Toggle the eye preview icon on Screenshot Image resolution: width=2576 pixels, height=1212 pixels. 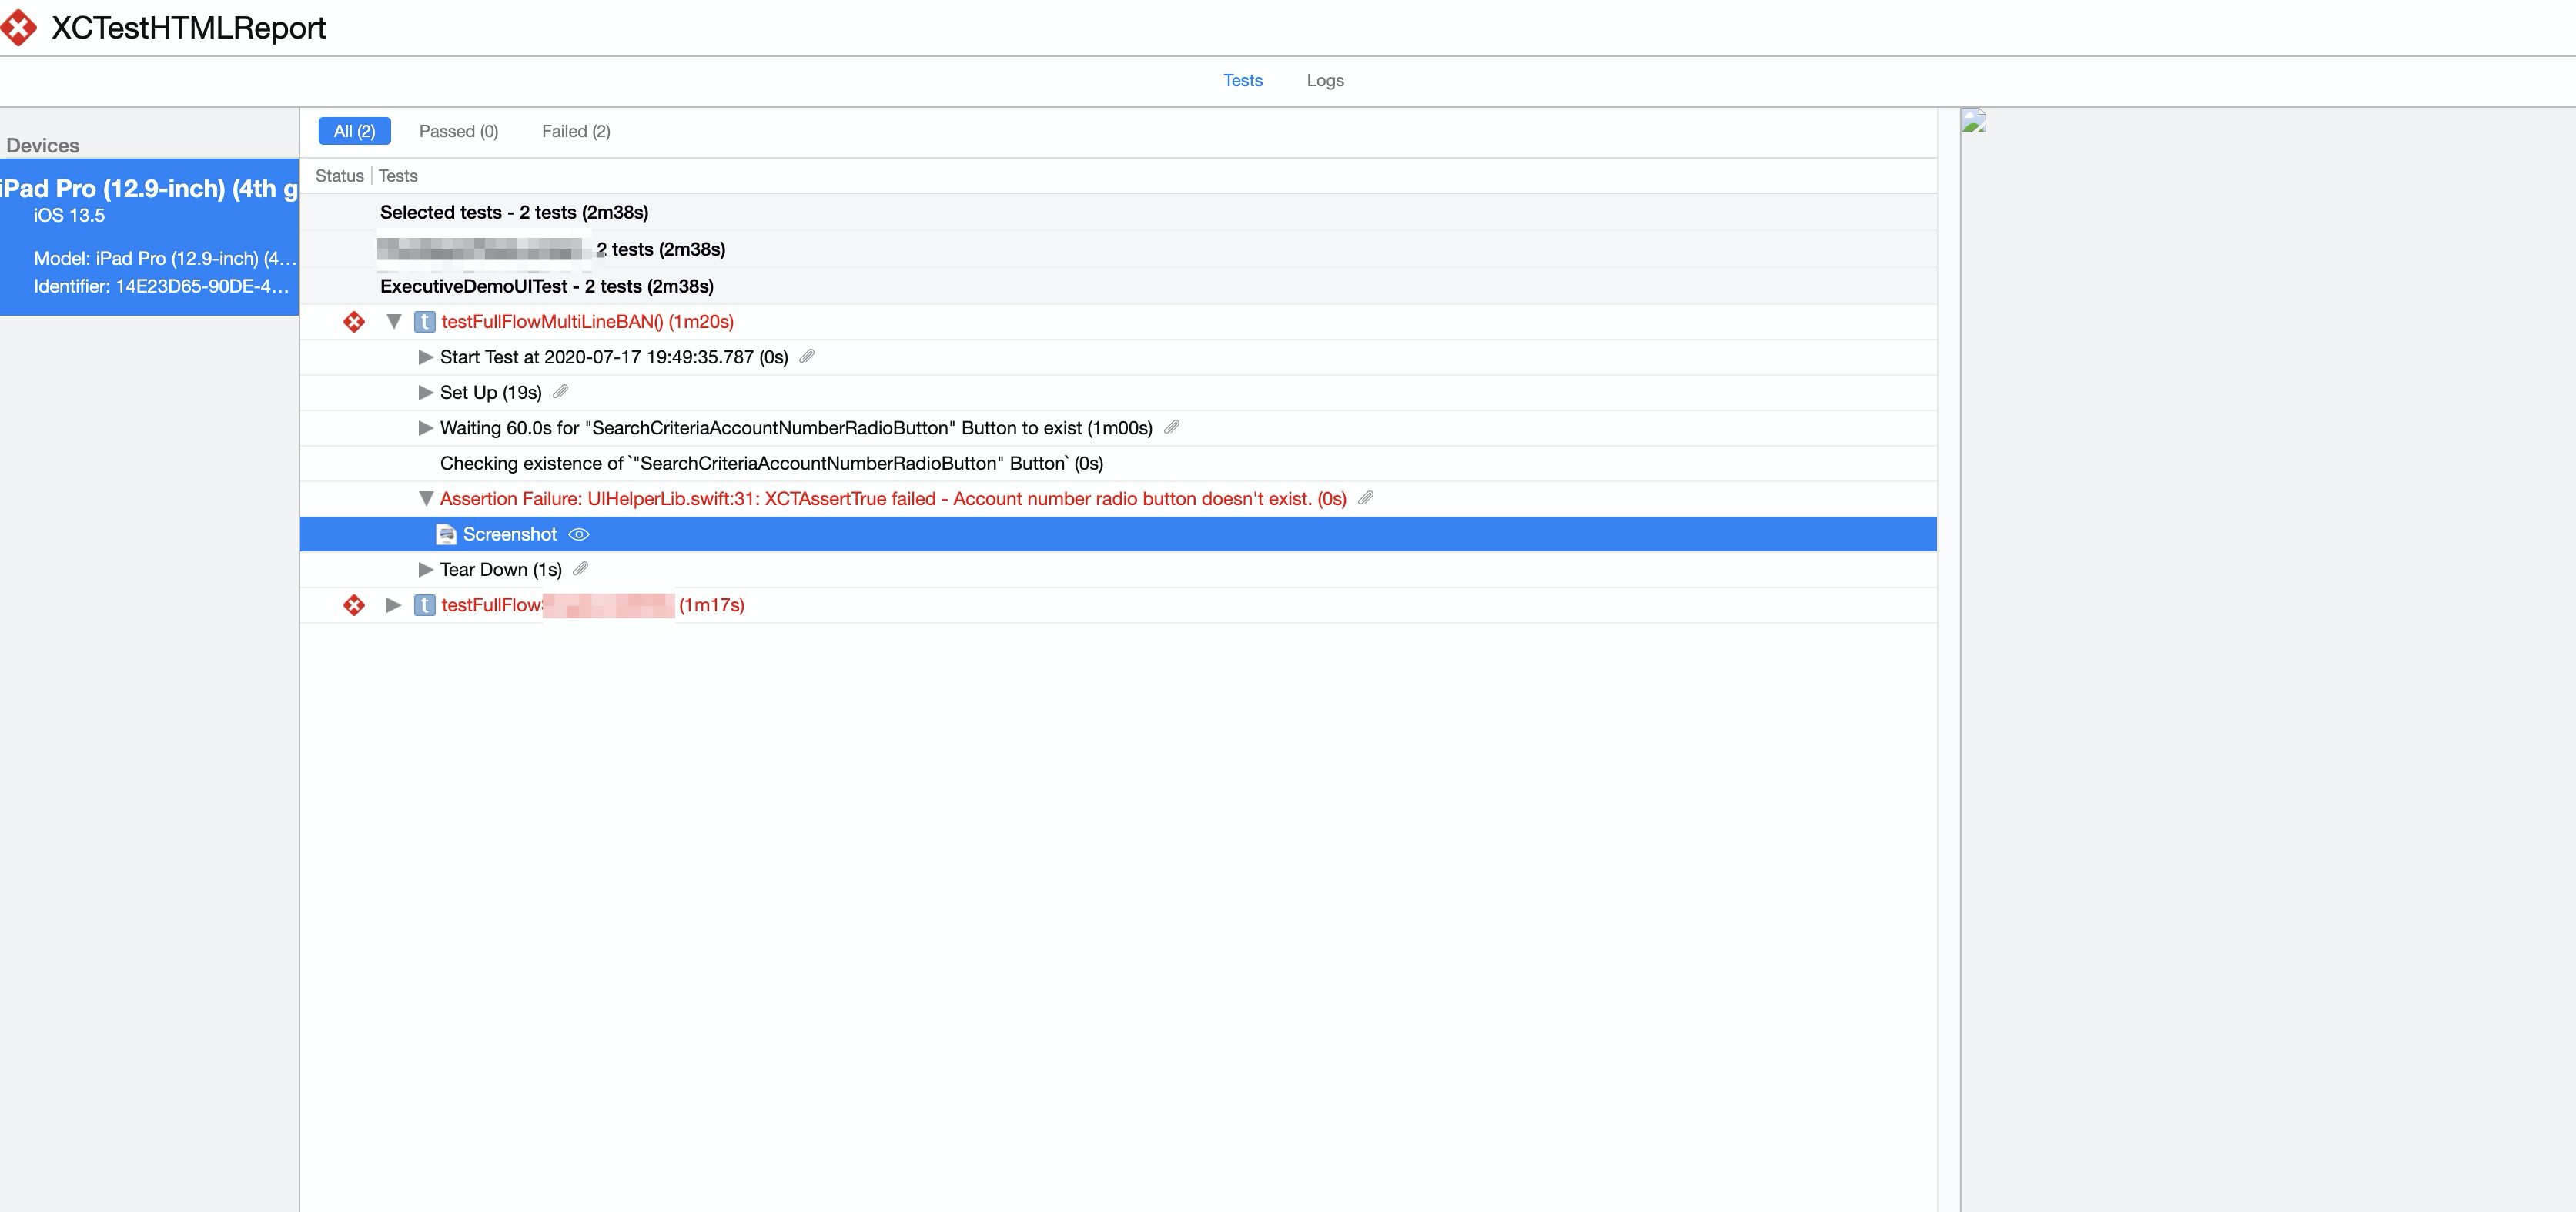point(579,534)
